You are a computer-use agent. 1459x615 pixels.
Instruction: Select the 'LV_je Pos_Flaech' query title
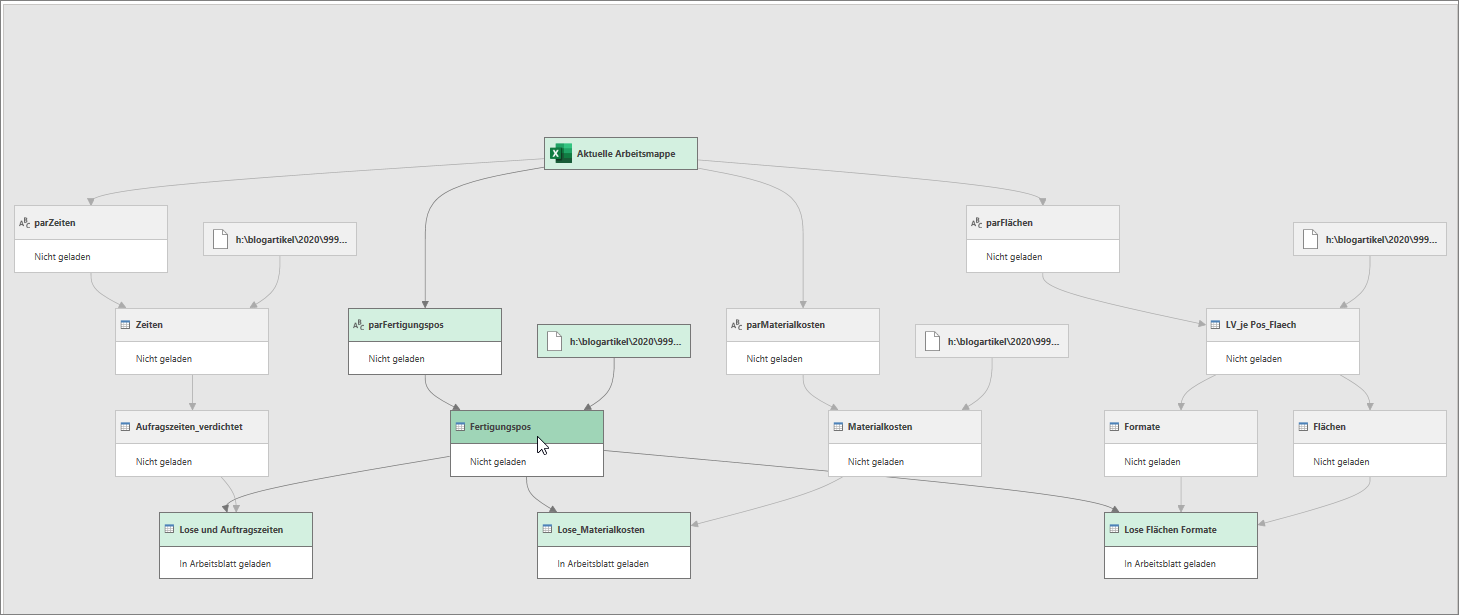click(x=1261, y=325)
